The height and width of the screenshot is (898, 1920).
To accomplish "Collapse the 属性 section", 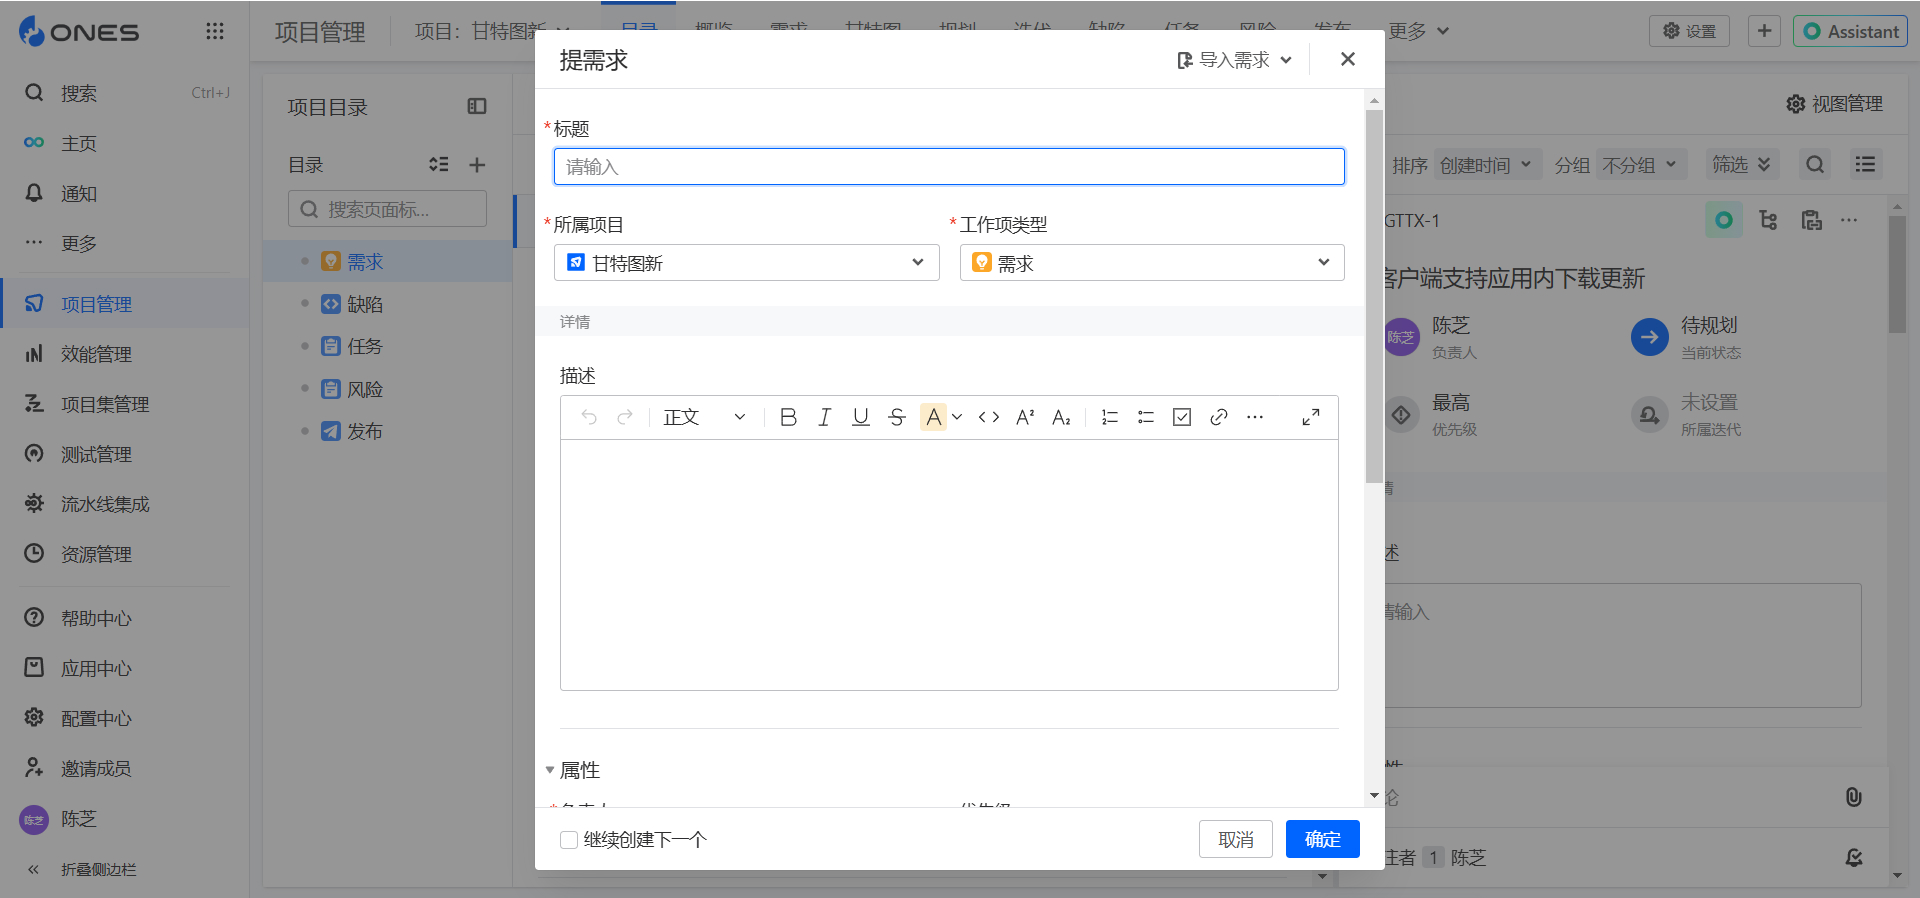I will [x=550, y=770].
